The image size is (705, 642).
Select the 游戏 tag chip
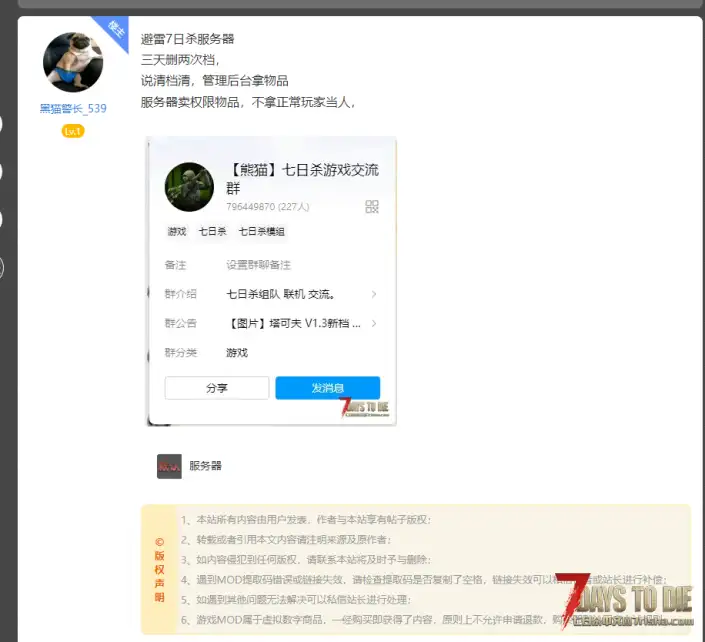(177, 232)
